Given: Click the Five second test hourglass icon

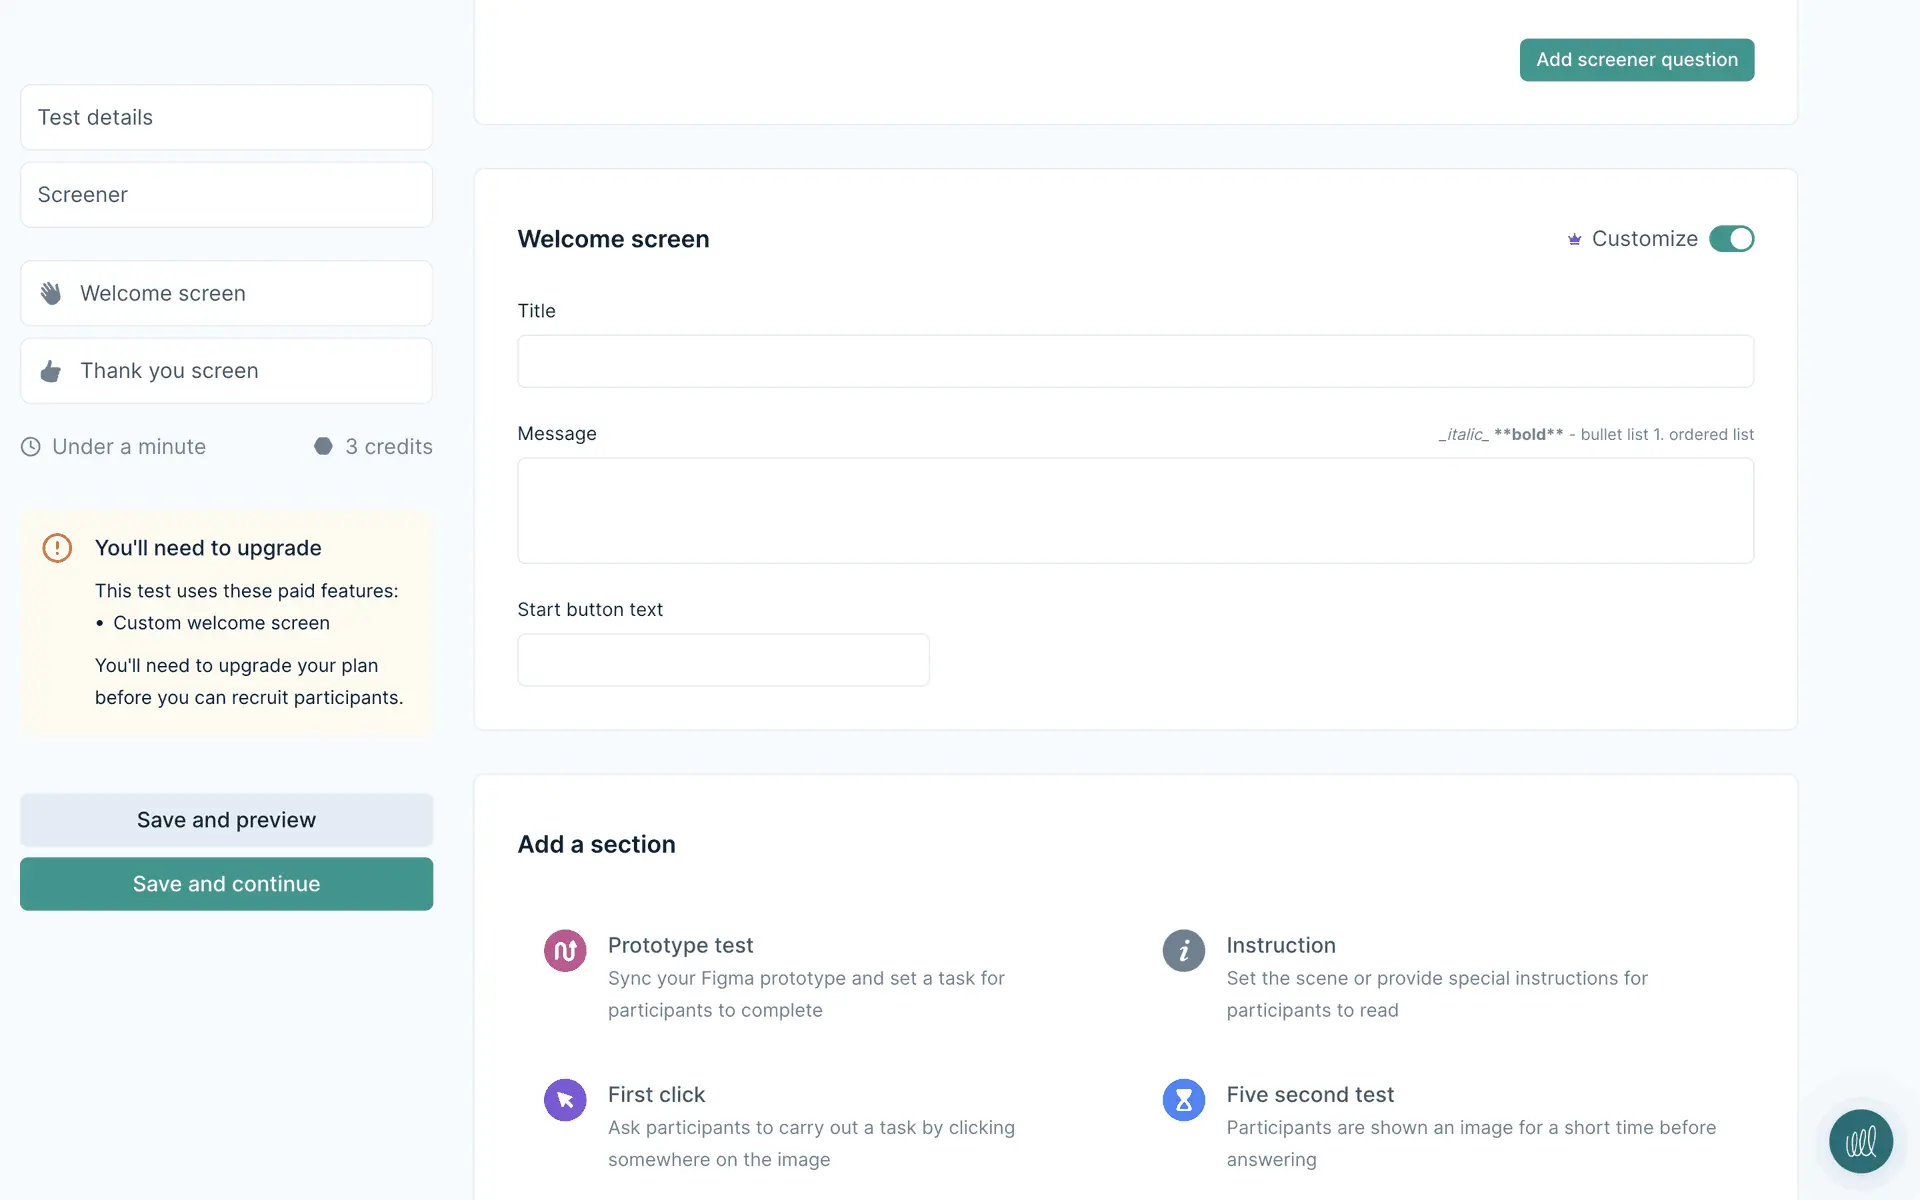Looking at the screenshot, I should (1183, 1100).
